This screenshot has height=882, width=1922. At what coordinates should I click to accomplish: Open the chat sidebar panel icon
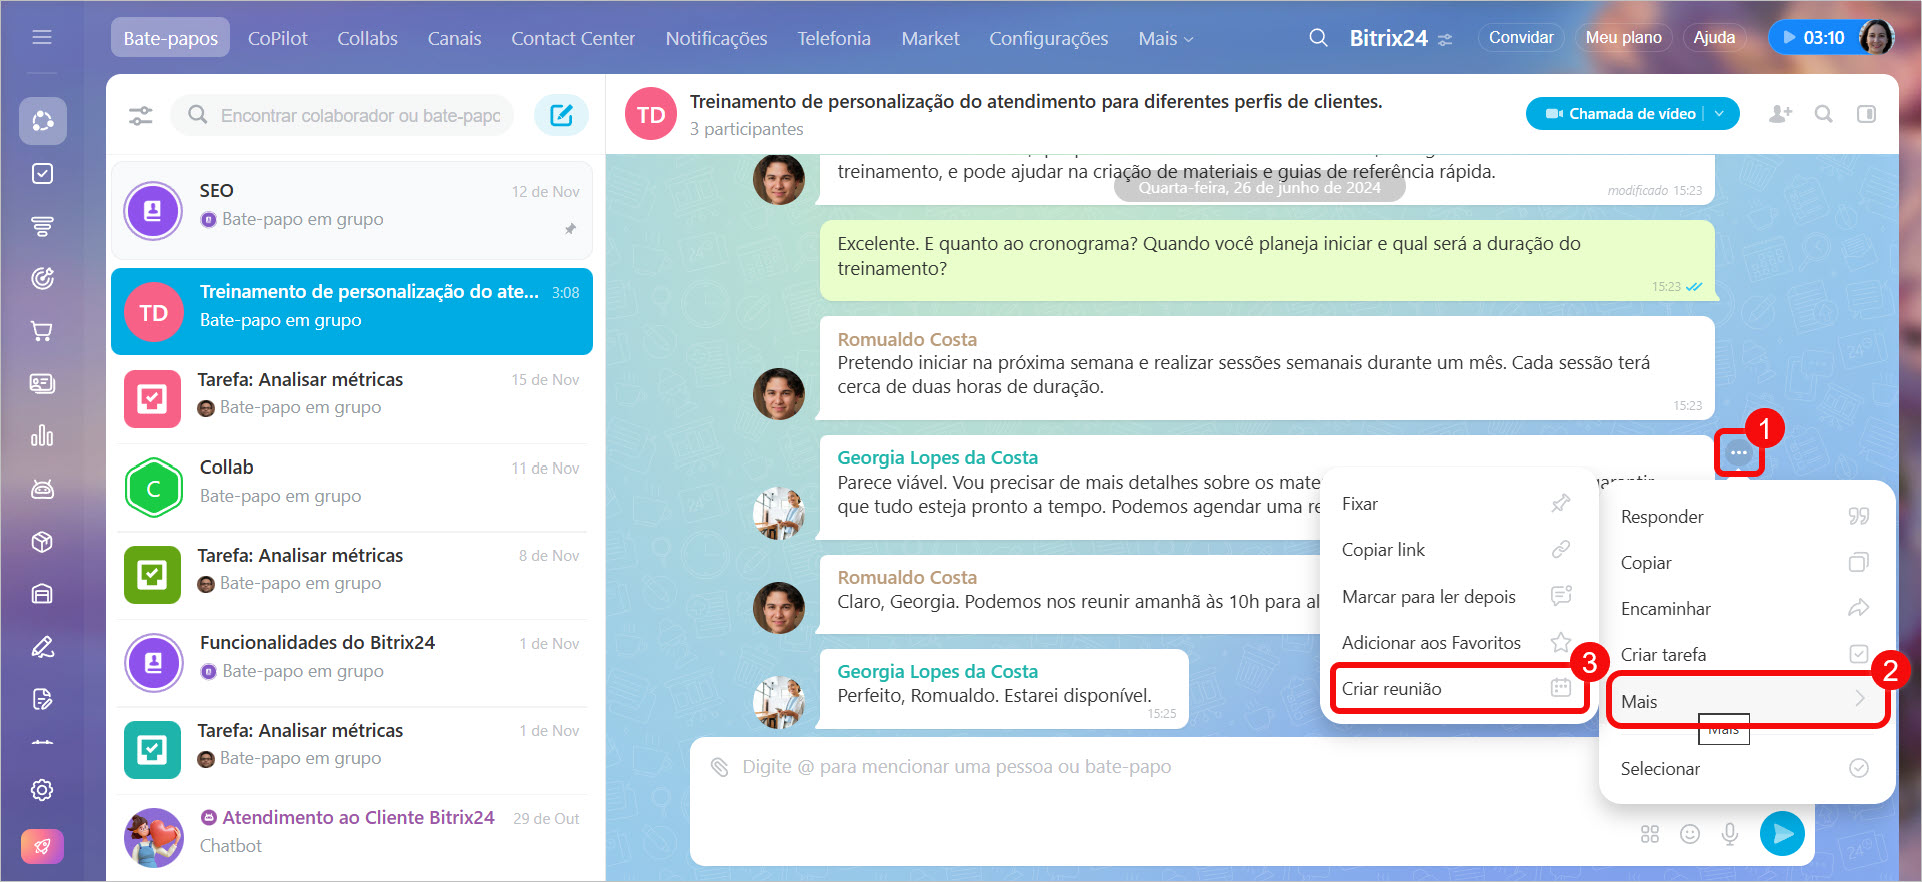coord(1866,114)
